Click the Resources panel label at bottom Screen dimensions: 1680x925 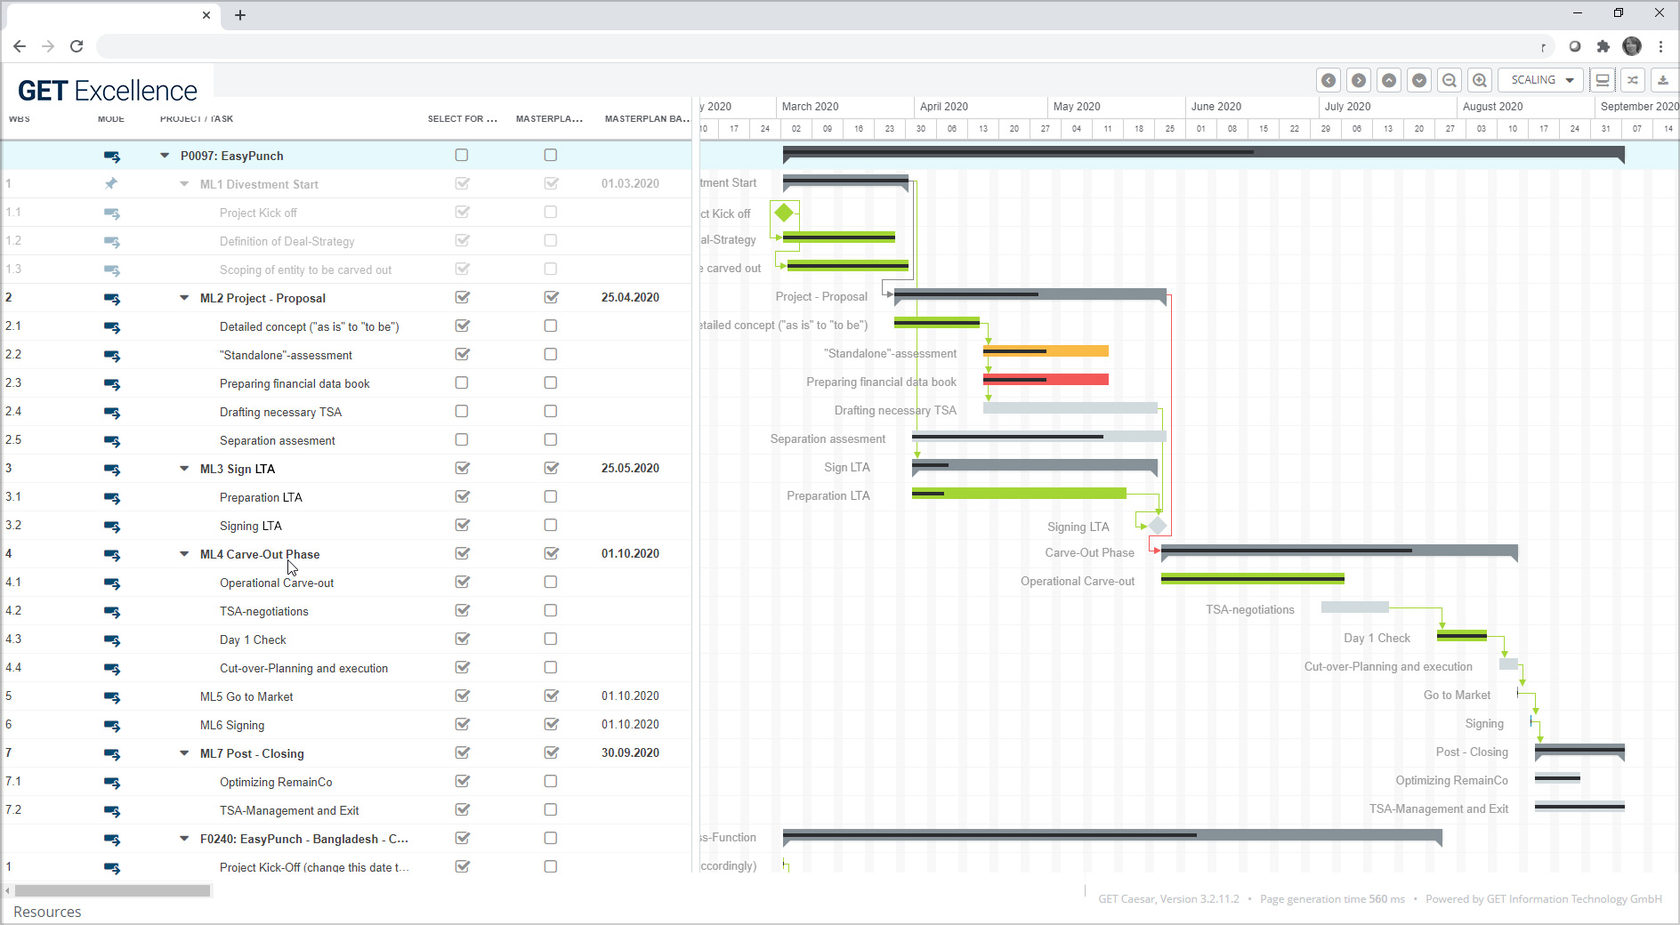[x=47, y=911]
